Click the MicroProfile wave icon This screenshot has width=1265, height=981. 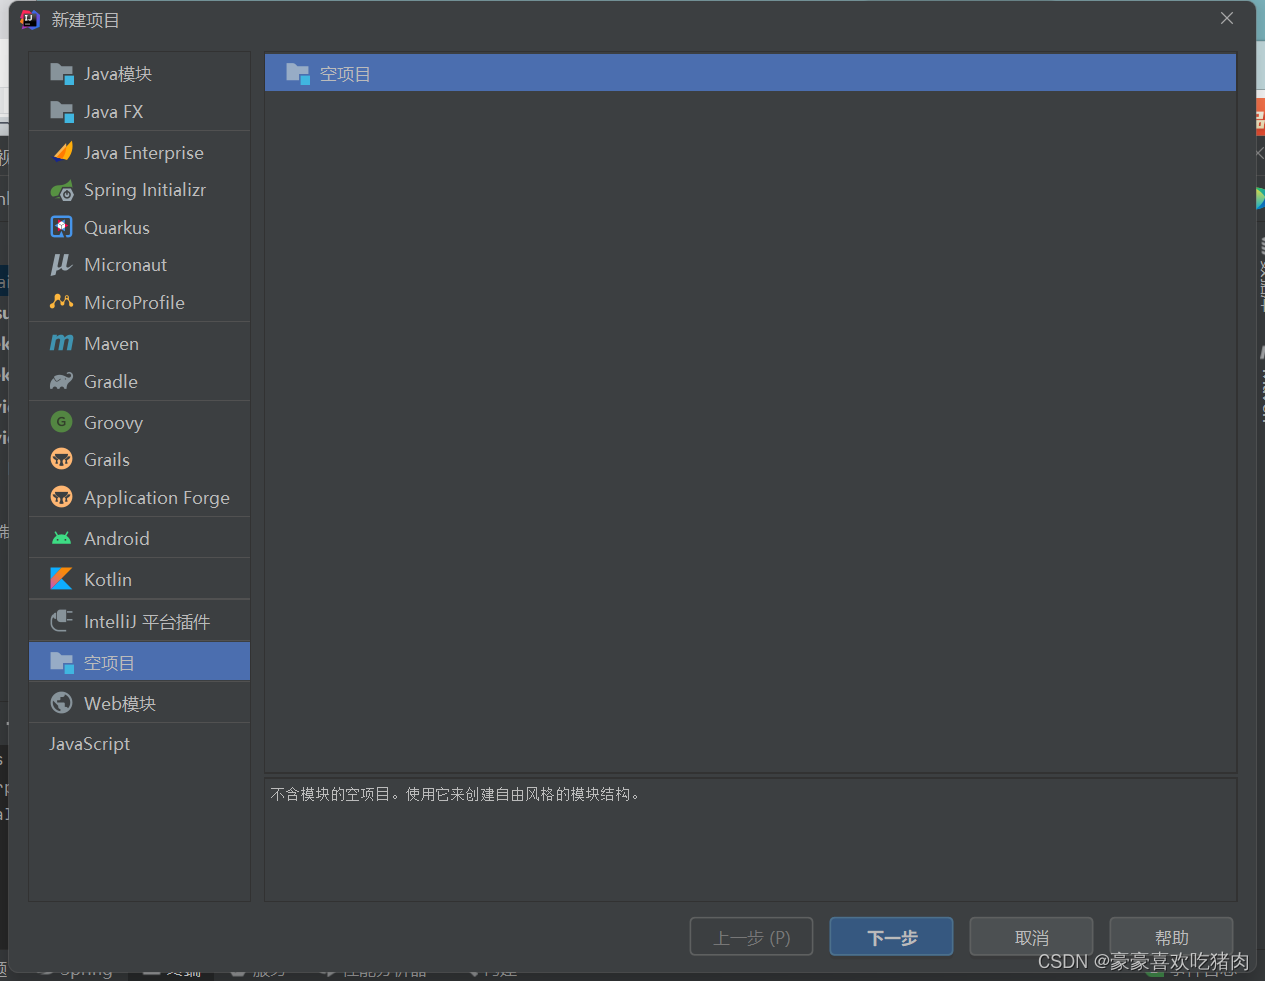(62, 301)
